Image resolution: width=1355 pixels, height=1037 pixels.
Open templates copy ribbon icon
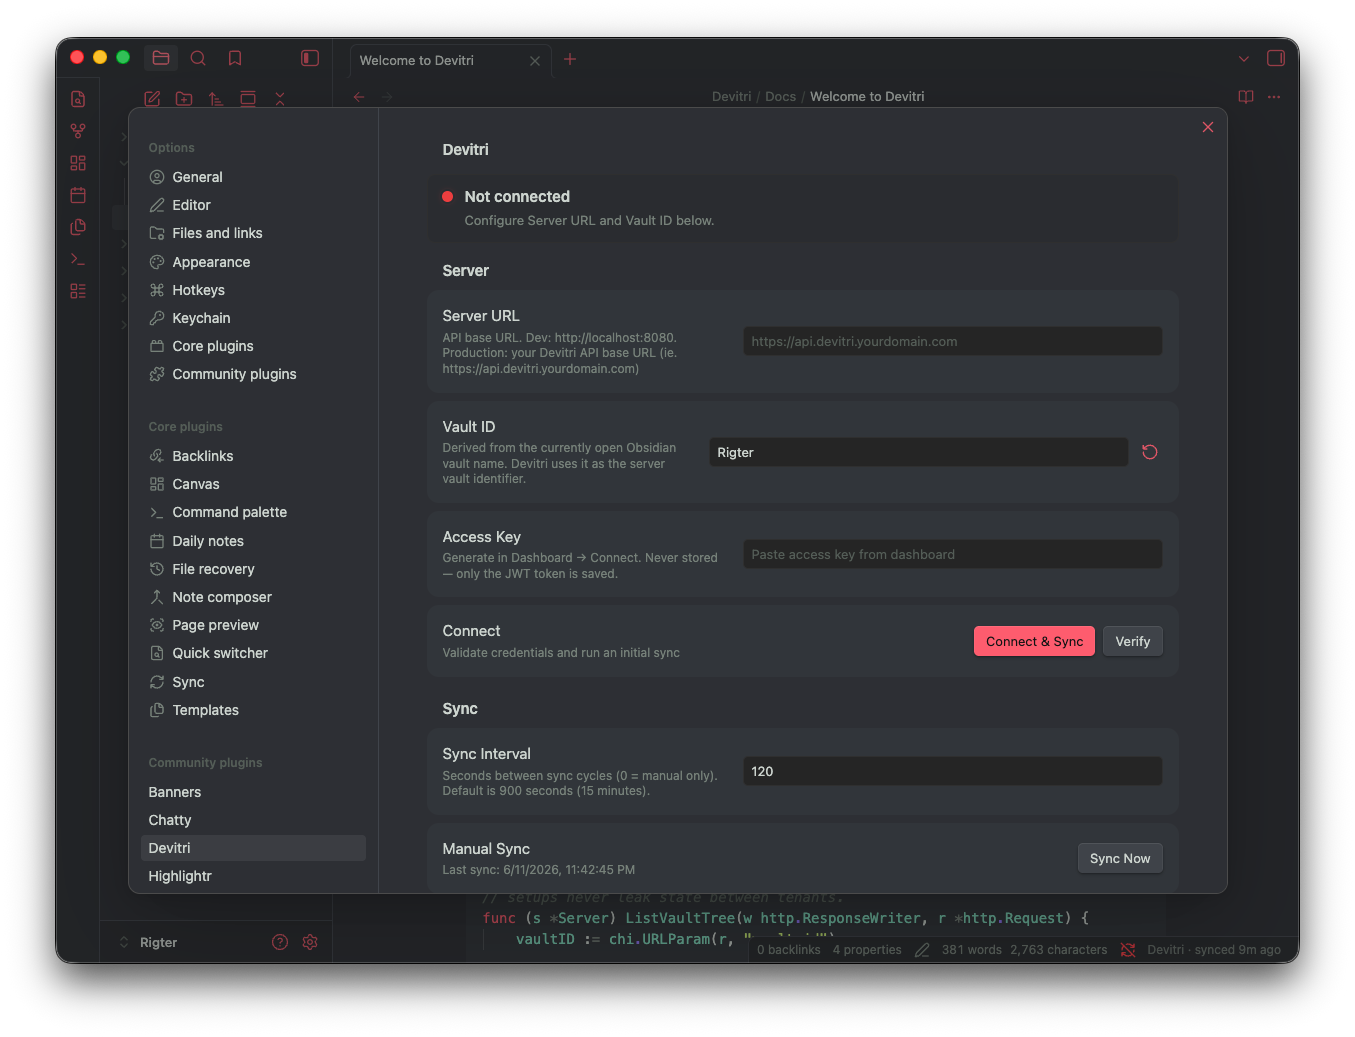pyautogui.click(x=78, y=227)
